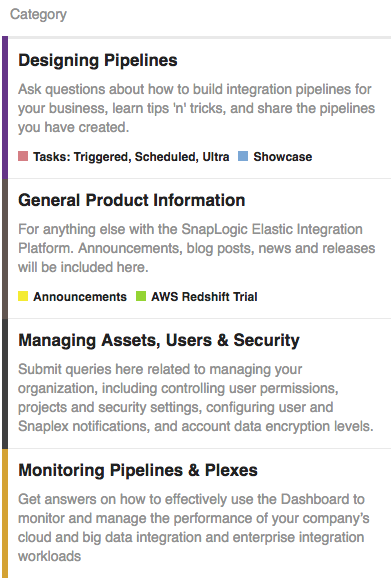Click the green AWS Redshift Trial badge
391x578 pixels.
141,296
